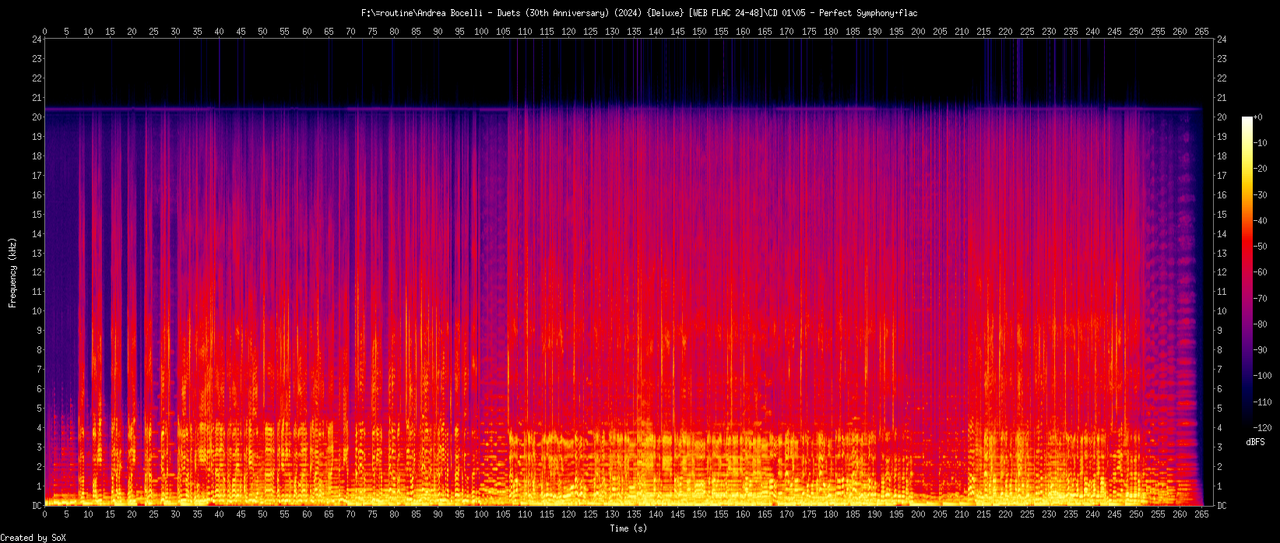The image size is (1280, 543).
Task: Select the '-60' value on the dBFS legend
Action: pyautogui.click(x=1262, y=273)
